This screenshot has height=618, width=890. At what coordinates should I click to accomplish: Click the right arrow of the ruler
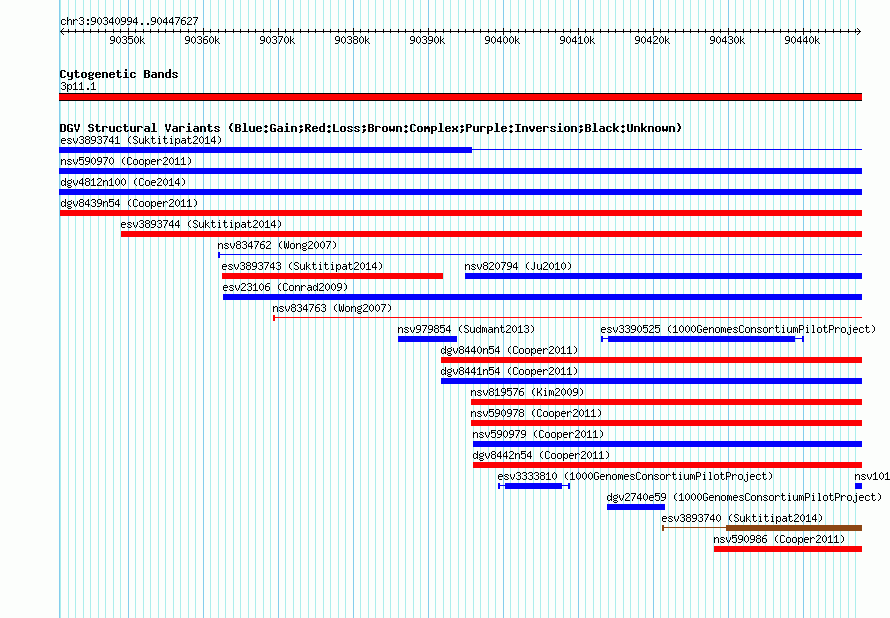859,31
